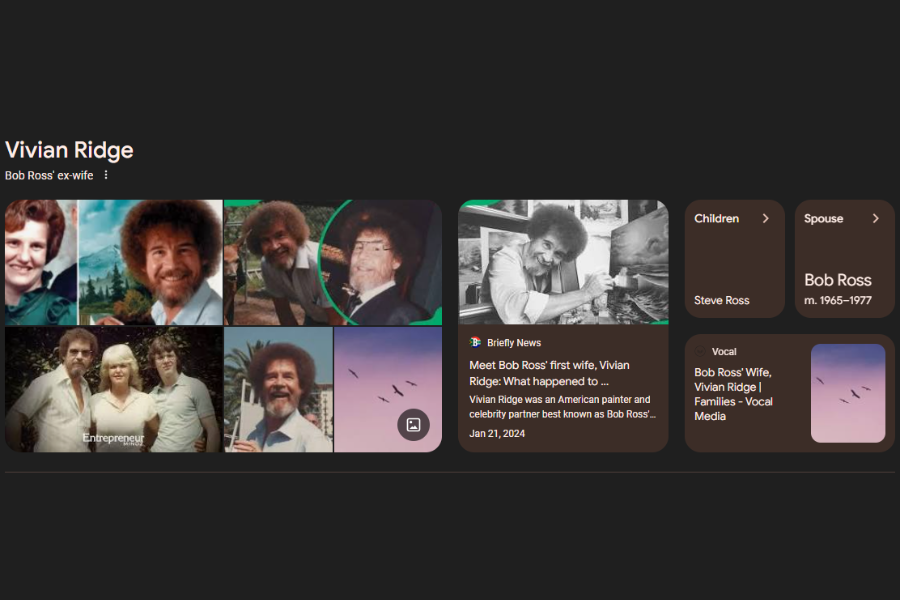Open Steve Ross under Children
This screenshot has height=600, width=900.
pyautogui.click(x=721, y=300)
